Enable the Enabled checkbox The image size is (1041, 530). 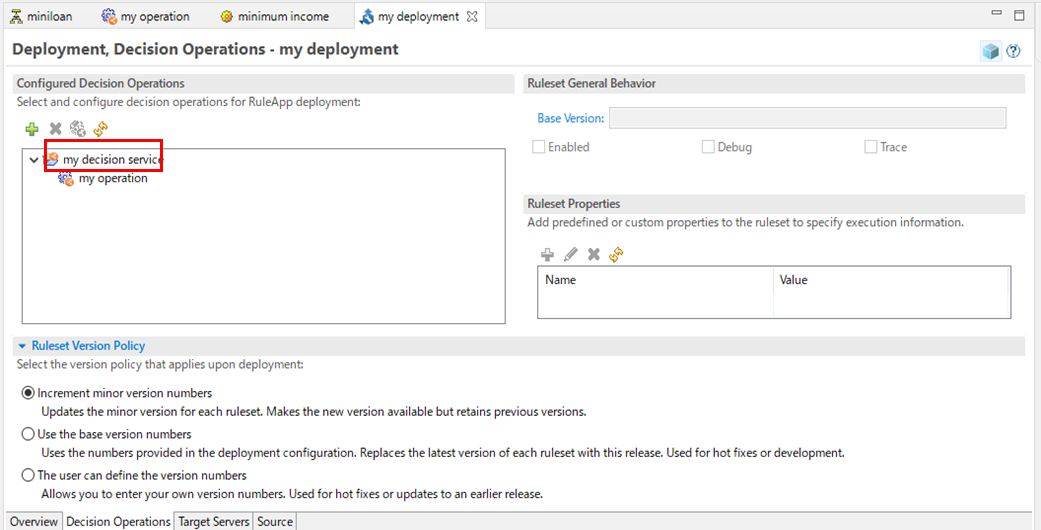tap(538, 147)
